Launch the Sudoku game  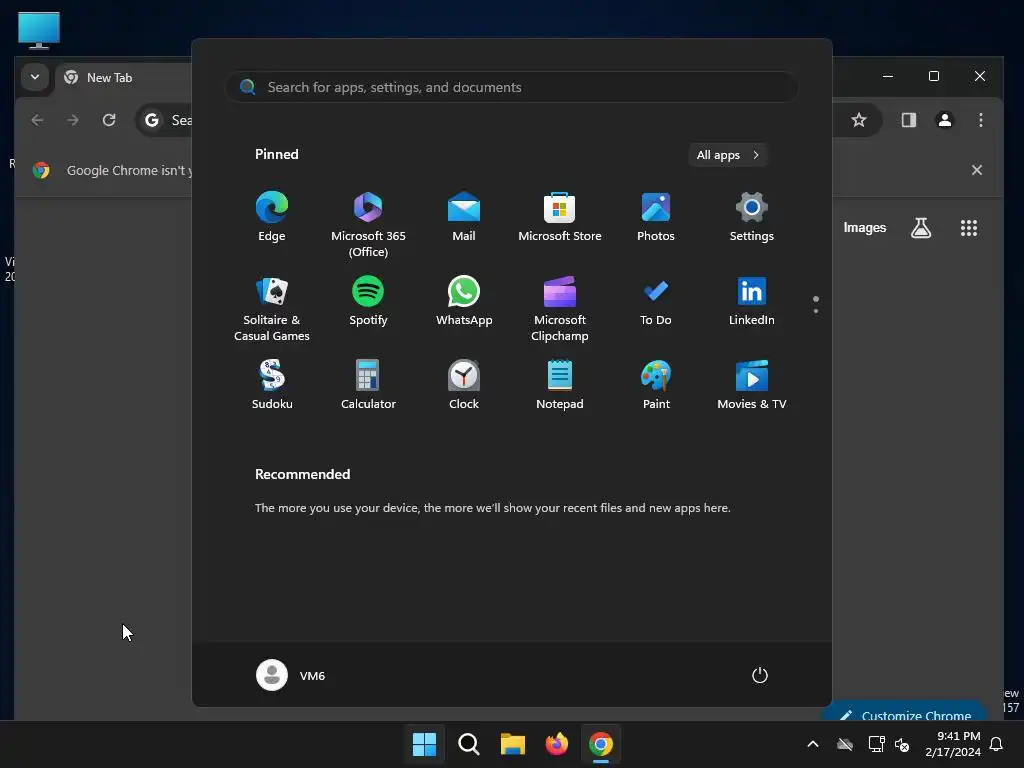[272, 385]
